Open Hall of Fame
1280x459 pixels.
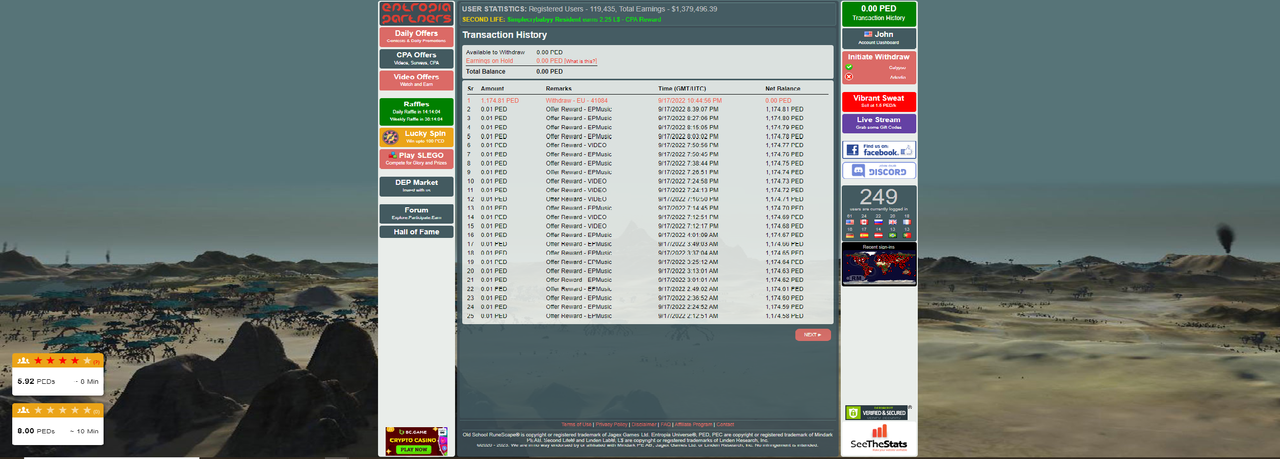pyautogui.click(x=416, y=232)
